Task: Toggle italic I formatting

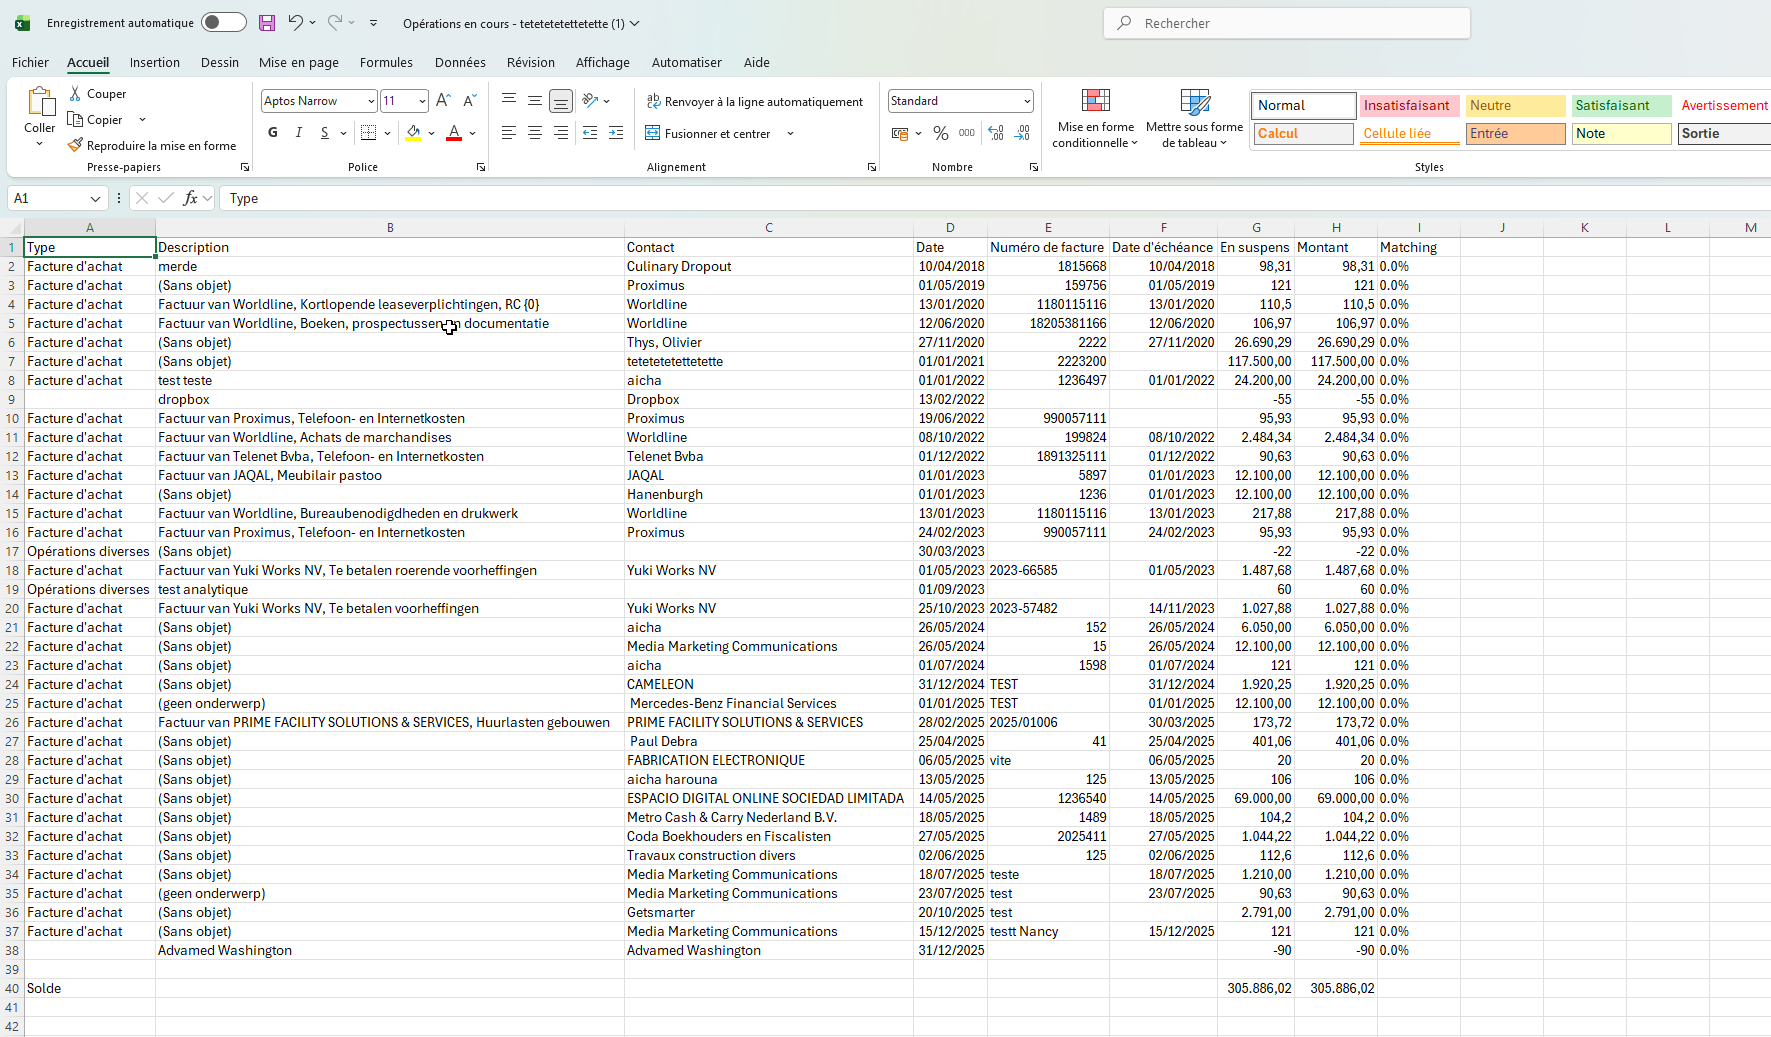Action: click(298, 133)
